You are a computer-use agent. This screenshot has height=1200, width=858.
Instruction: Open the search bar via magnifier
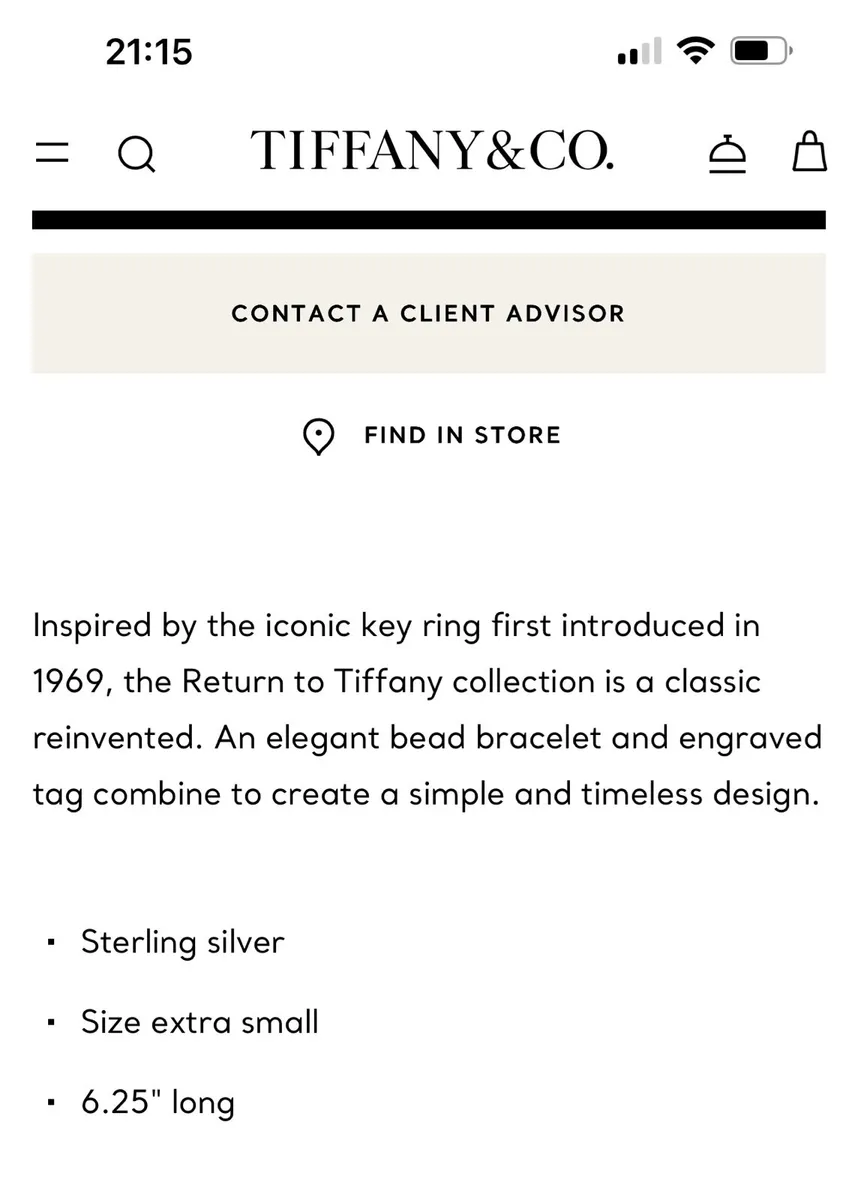(x=137, y=153)
